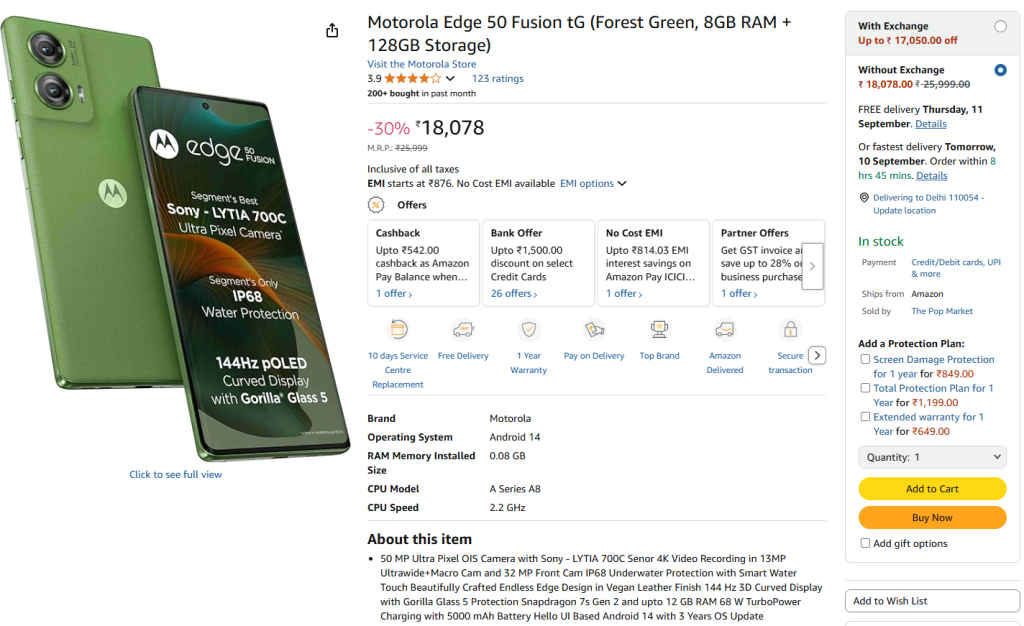Select the No Cost EMI offer card
The height and width of the screenshot is (626, 1024).
[653, 262]
